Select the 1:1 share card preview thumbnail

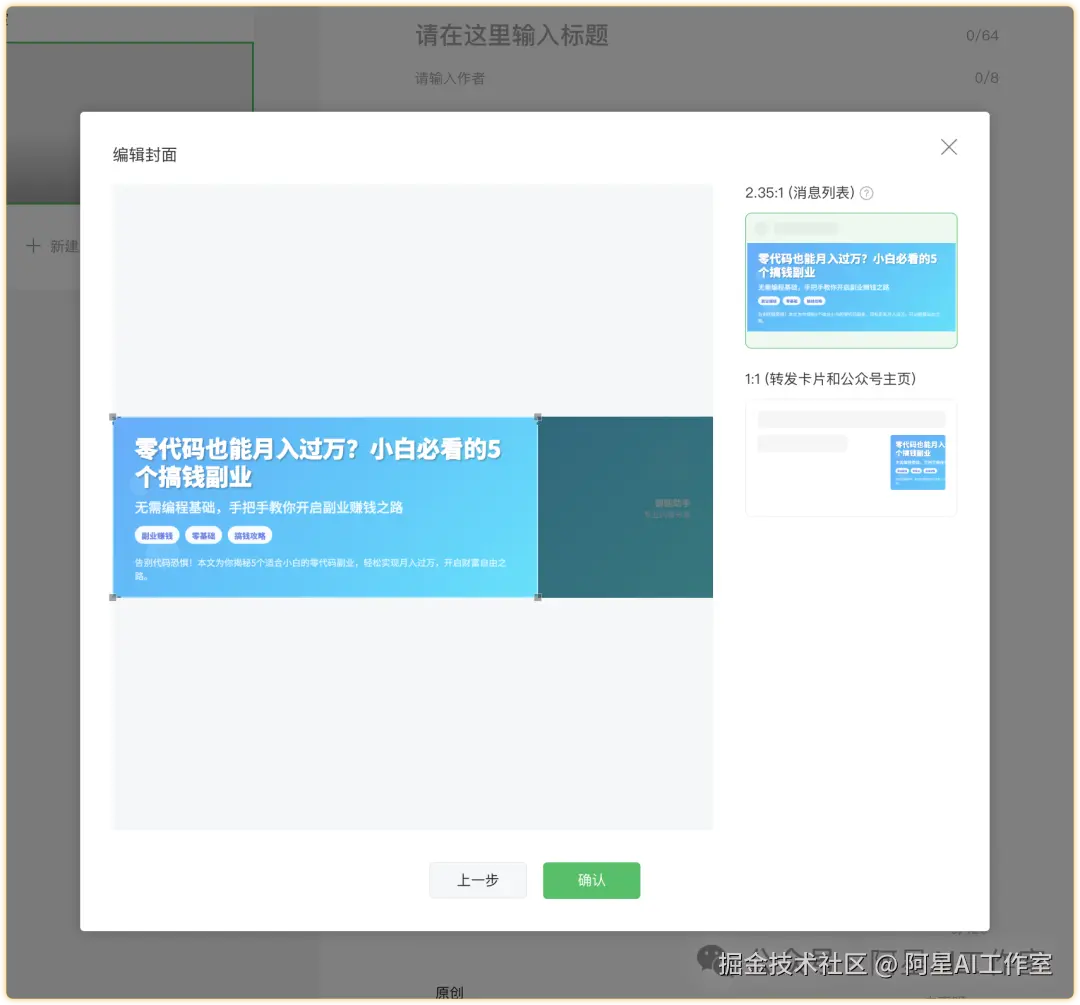(851, 457)
